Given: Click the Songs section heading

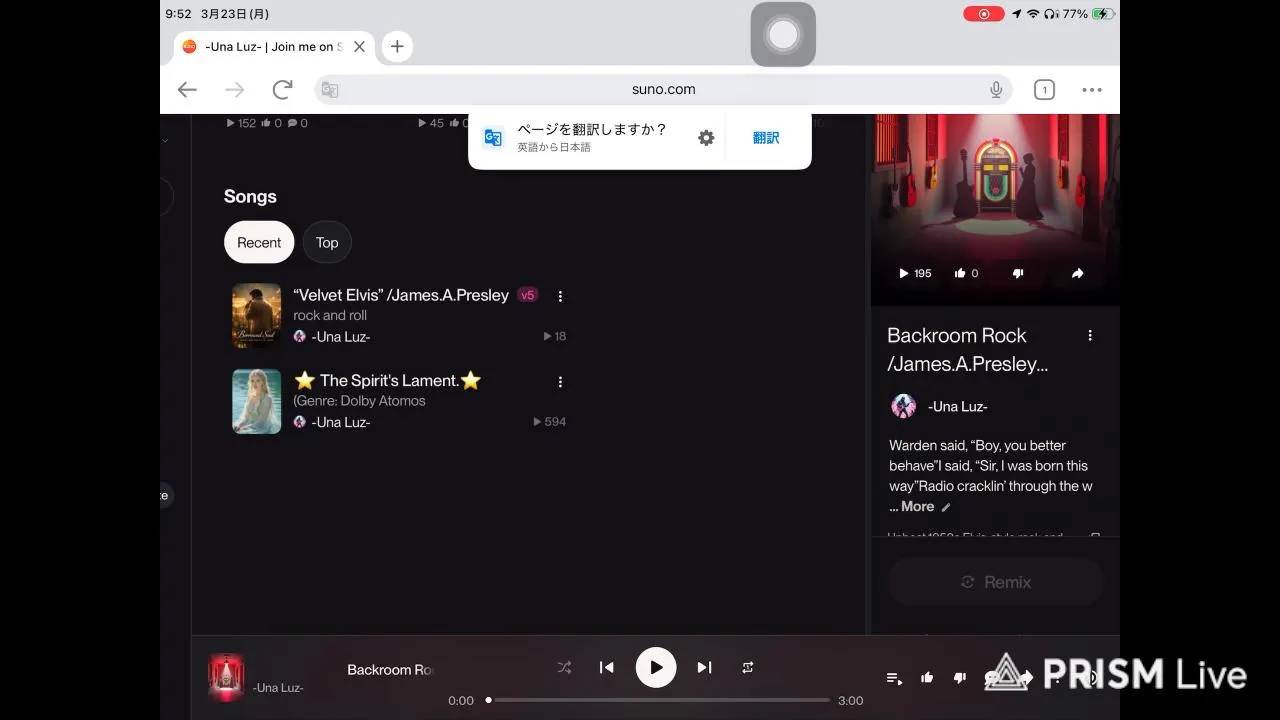Looking at the screenshot, I should click(250, 196).
